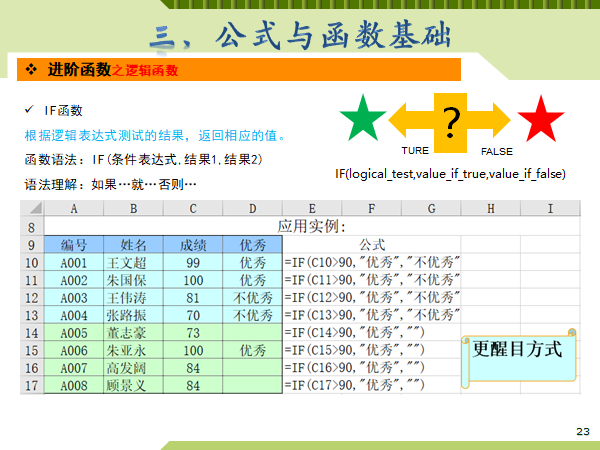
Task: Click the red star shape
Action: tap(541, 119)
